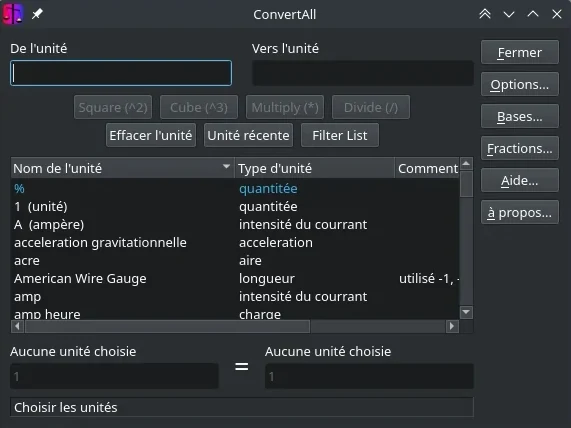This screenshot has width=571, height=428.
Task: Click the Comment column header
Action: [x=427, y=168]
